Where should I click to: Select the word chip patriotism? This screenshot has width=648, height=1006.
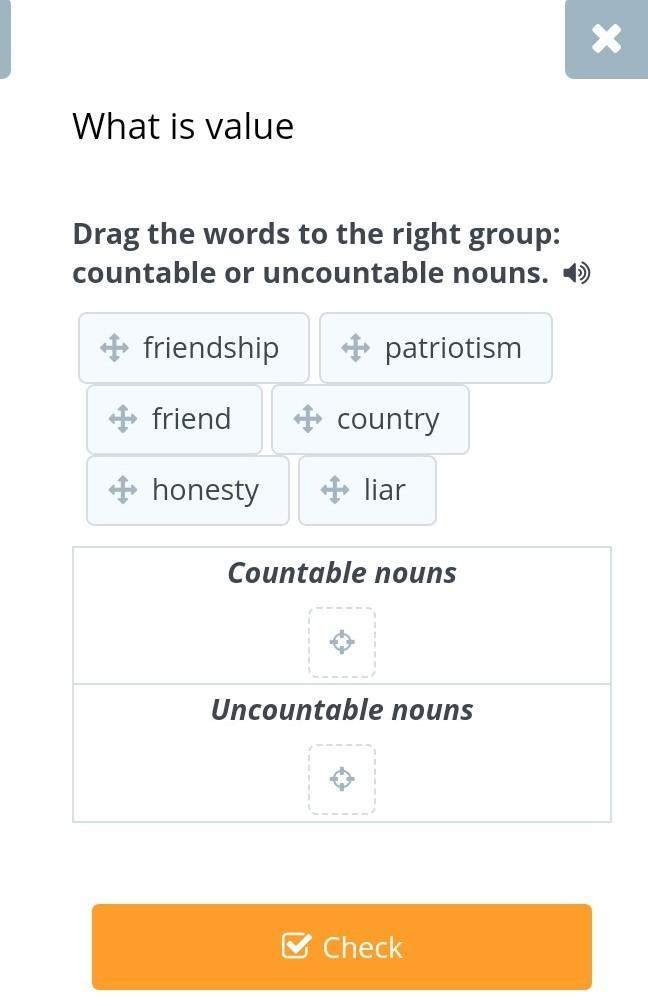[x=453, y=348]
